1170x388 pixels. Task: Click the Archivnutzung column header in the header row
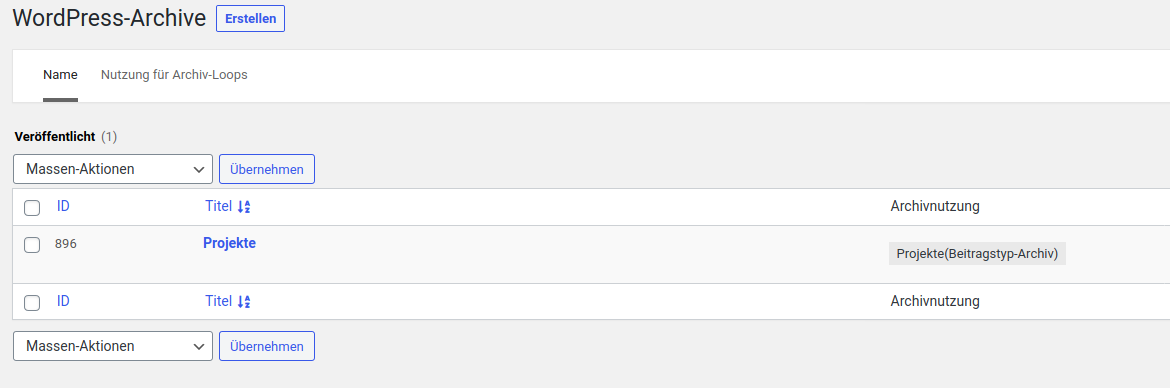(935, 206)
